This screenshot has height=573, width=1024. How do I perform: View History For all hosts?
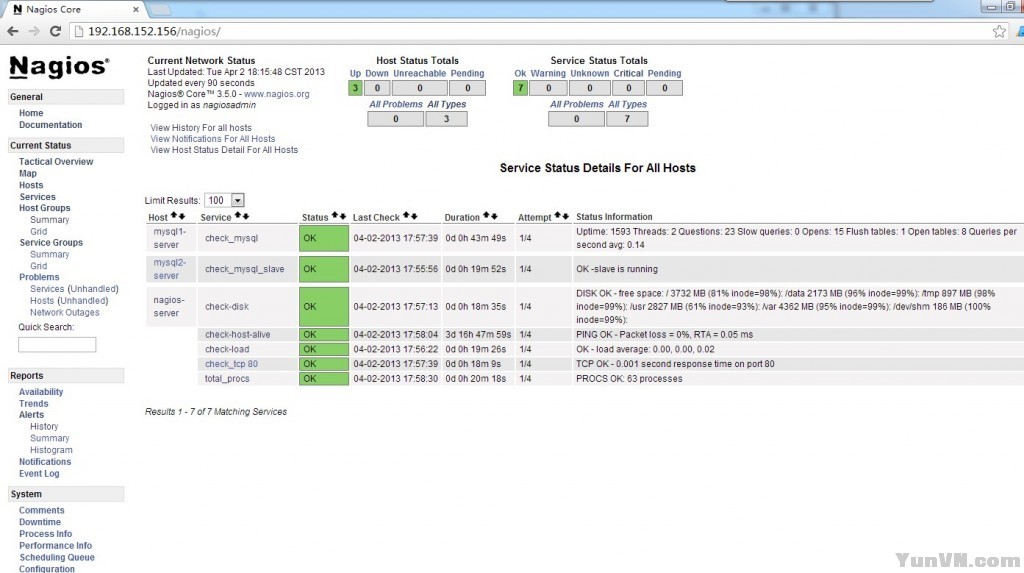point(200,128)
